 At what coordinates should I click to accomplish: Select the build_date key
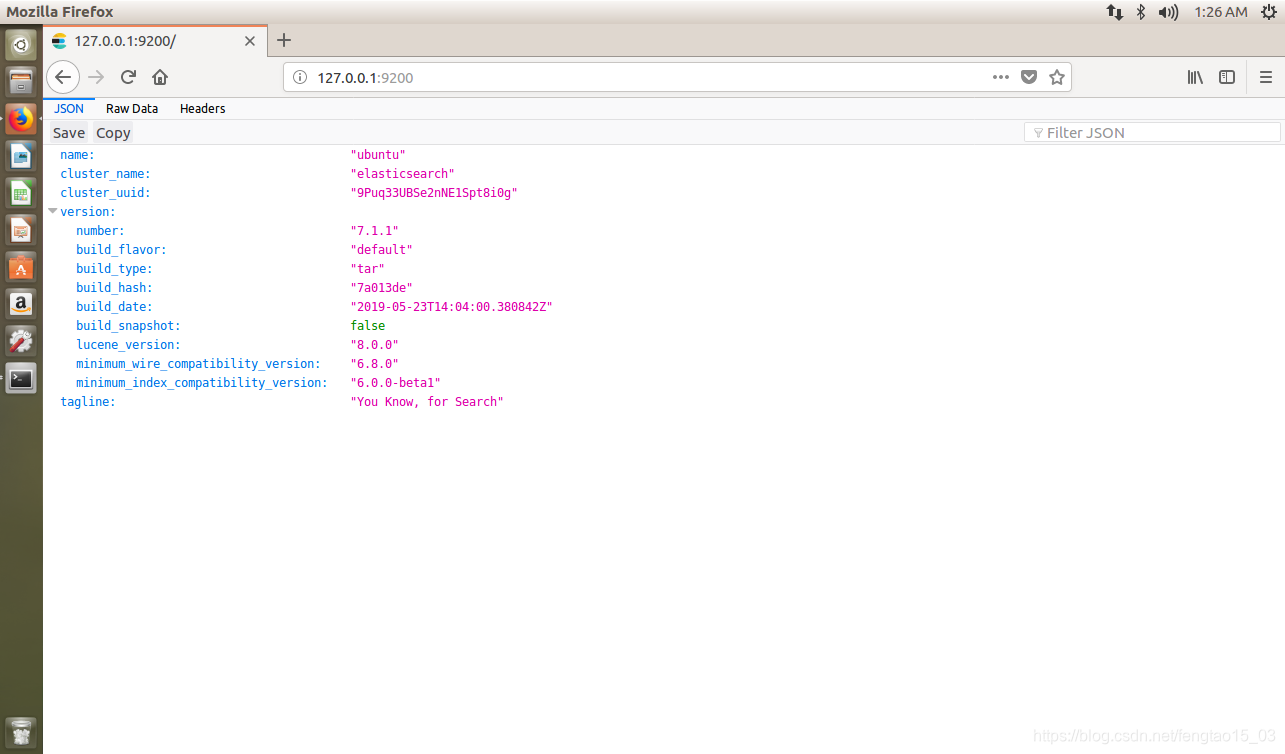[x=114, y=307]
